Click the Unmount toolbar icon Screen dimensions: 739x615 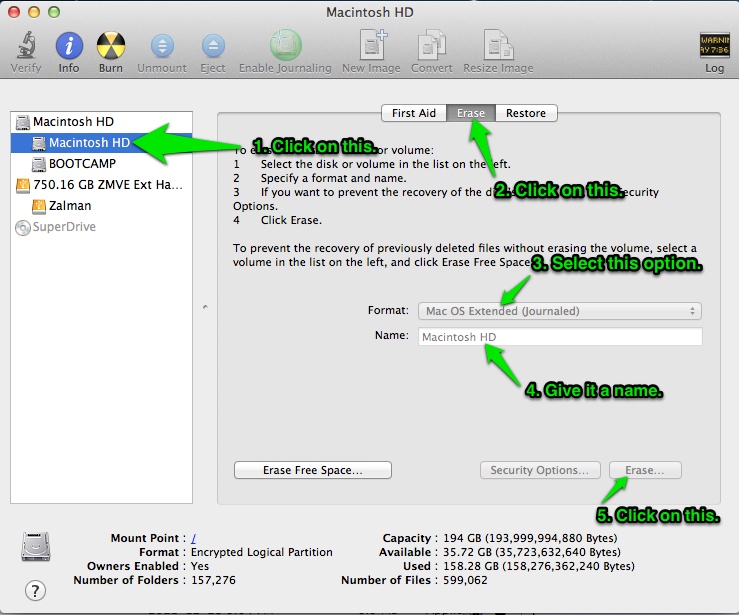click(162, 46)
